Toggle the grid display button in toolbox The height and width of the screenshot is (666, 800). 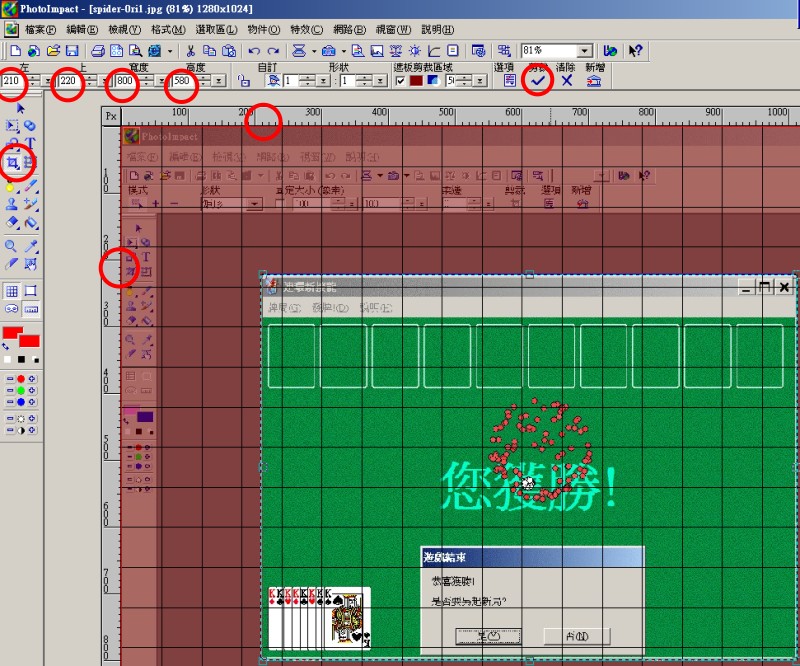coord(11,291)
